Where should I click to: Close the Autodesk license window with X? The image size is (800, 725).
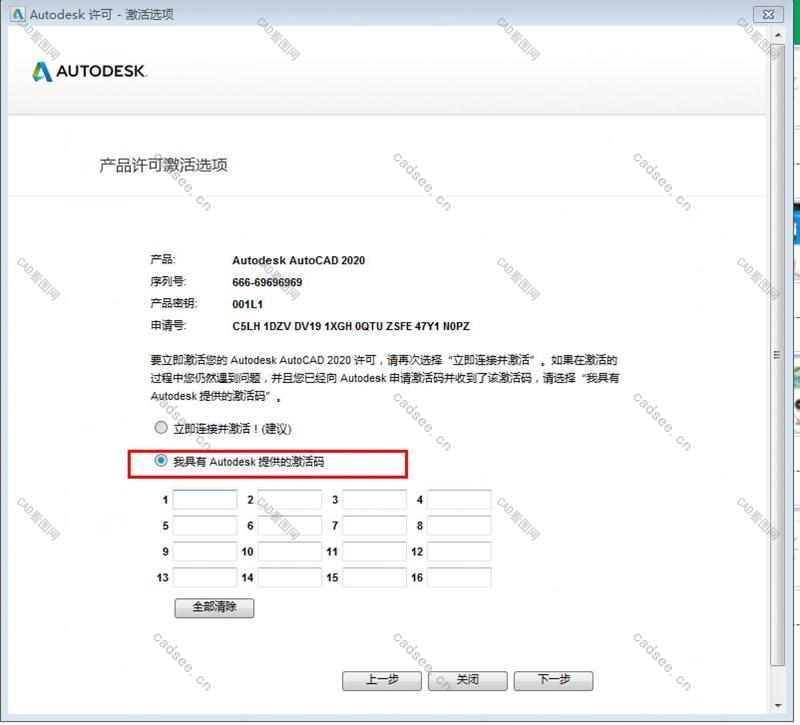[768, 14]
